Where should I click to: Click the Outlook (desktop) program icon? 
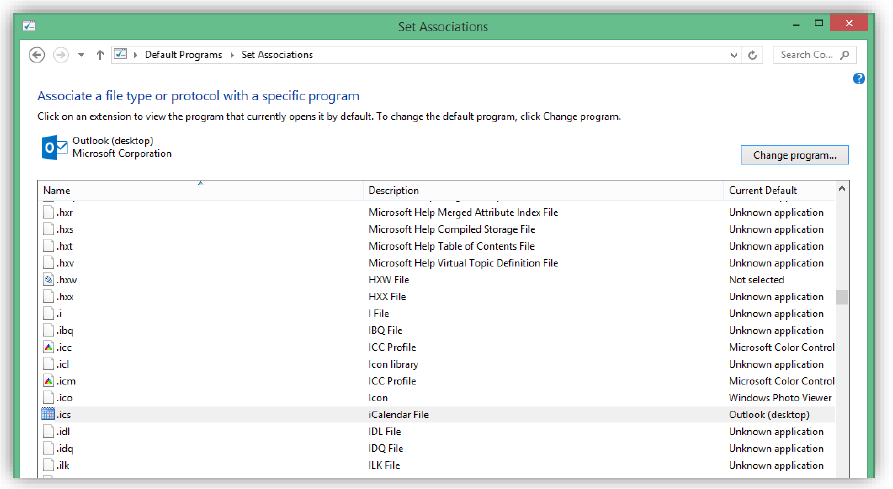pos(54,147)
